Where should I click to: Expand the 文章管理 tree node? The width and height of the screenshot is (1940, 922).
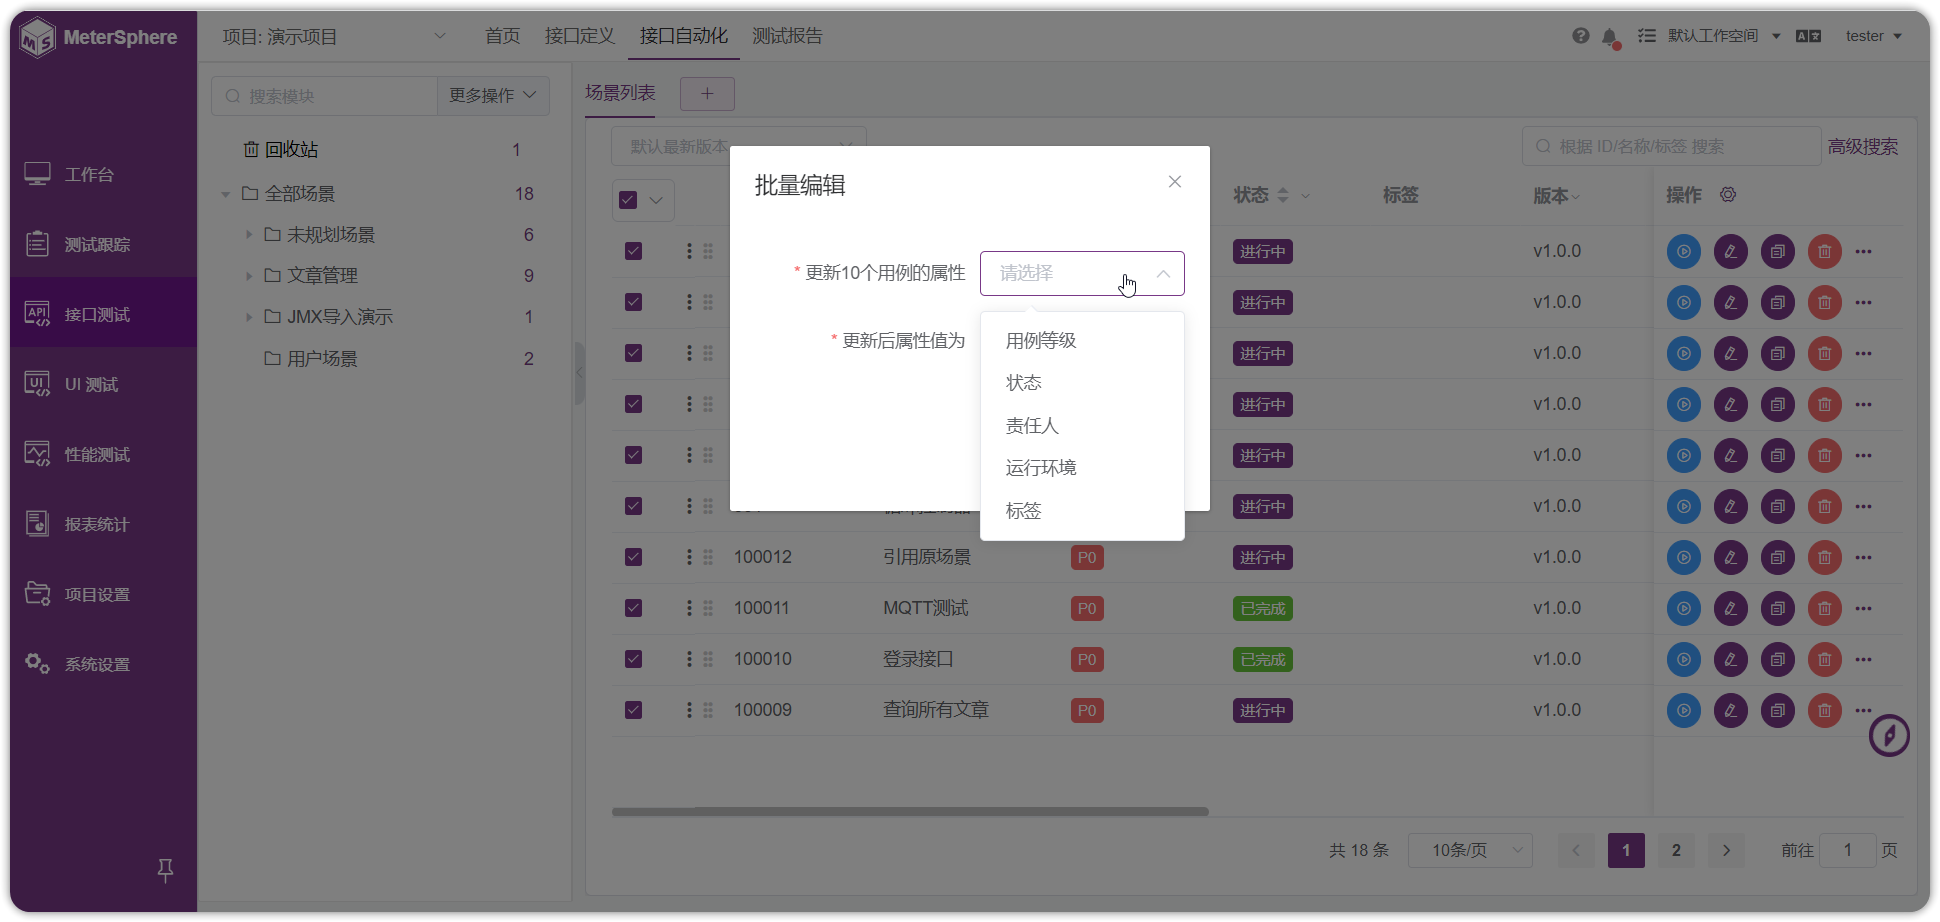249,276
